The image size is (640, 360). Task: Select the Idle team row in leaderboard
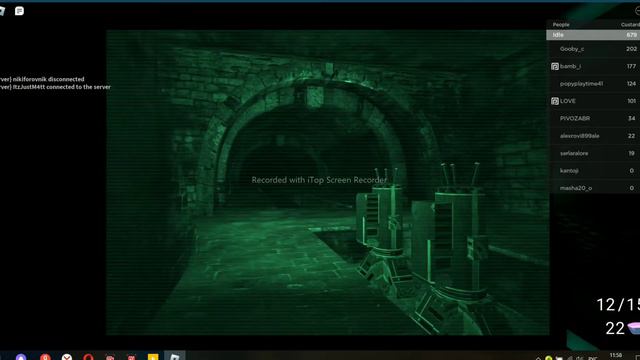pyautogui.click(x=593, y=35)
